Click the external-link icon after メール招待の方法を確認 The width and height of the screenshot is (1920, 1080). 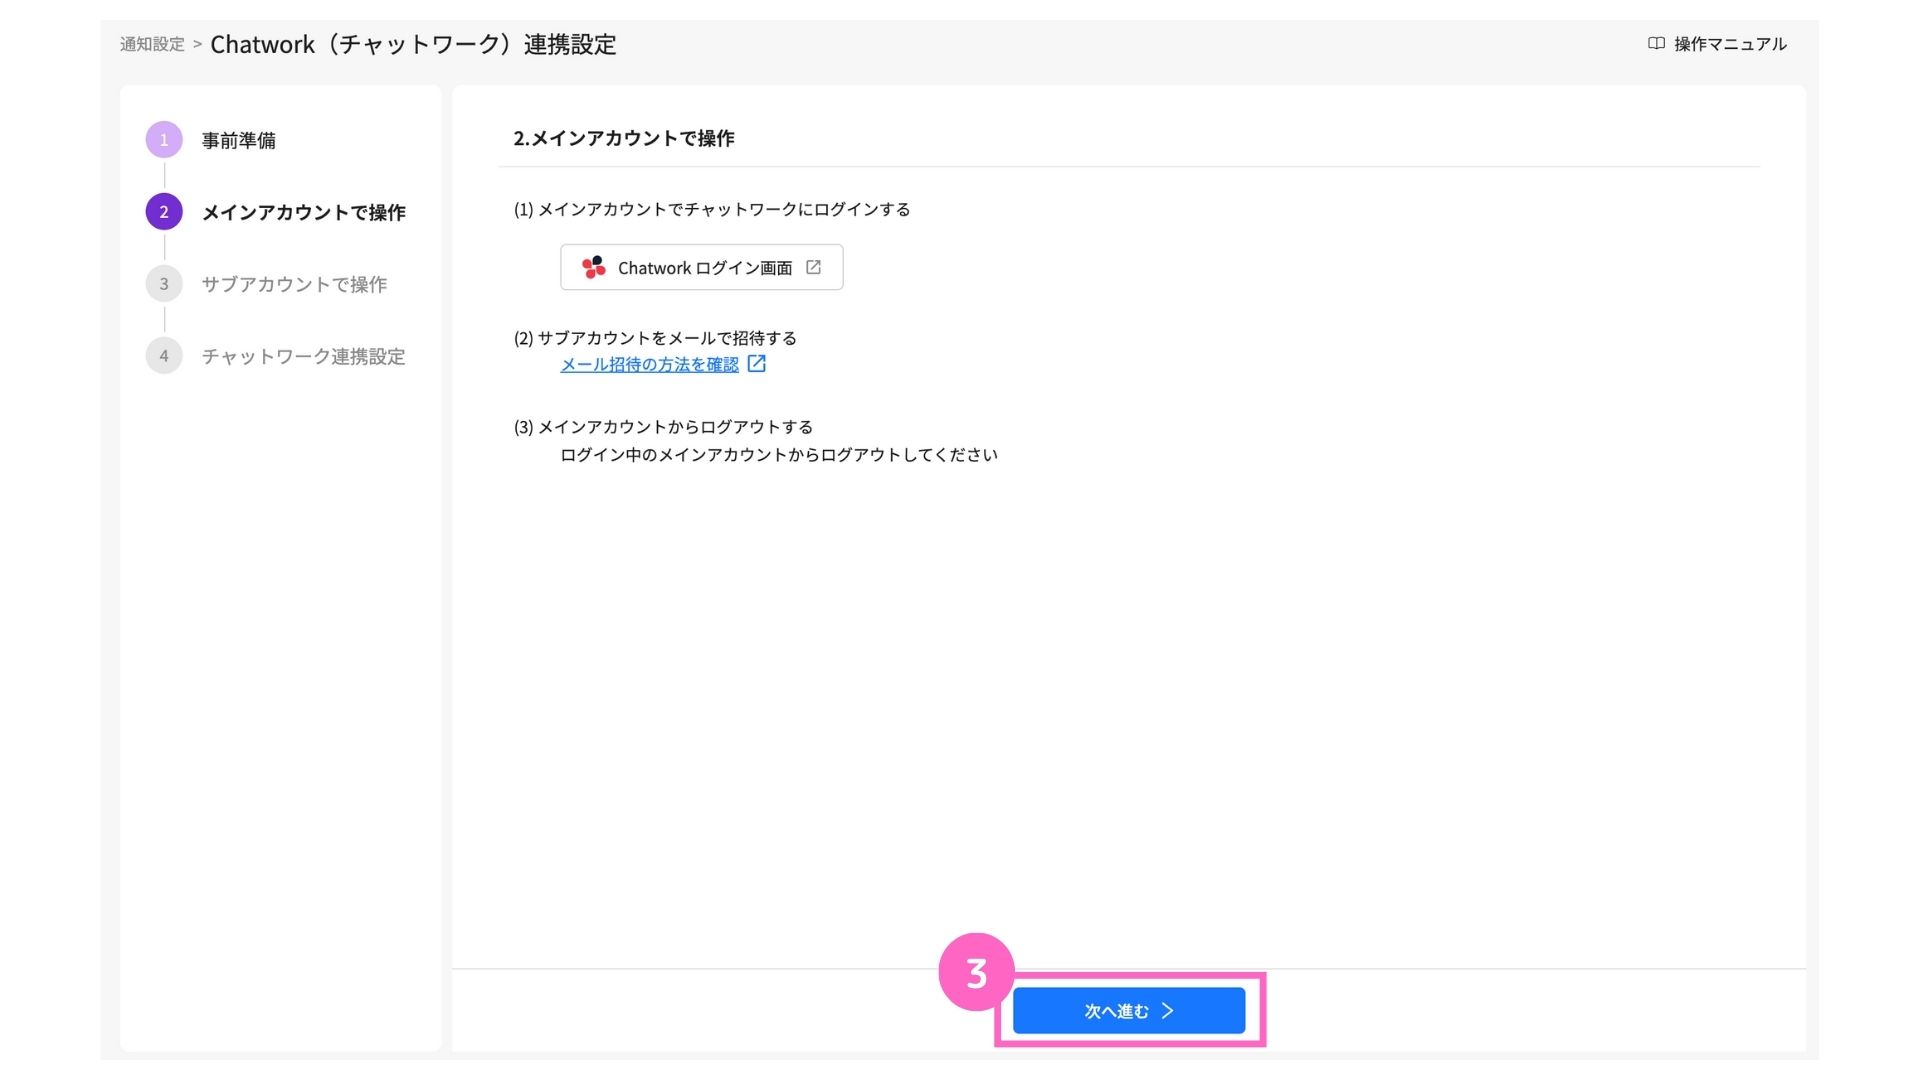(x=757, y=364)
